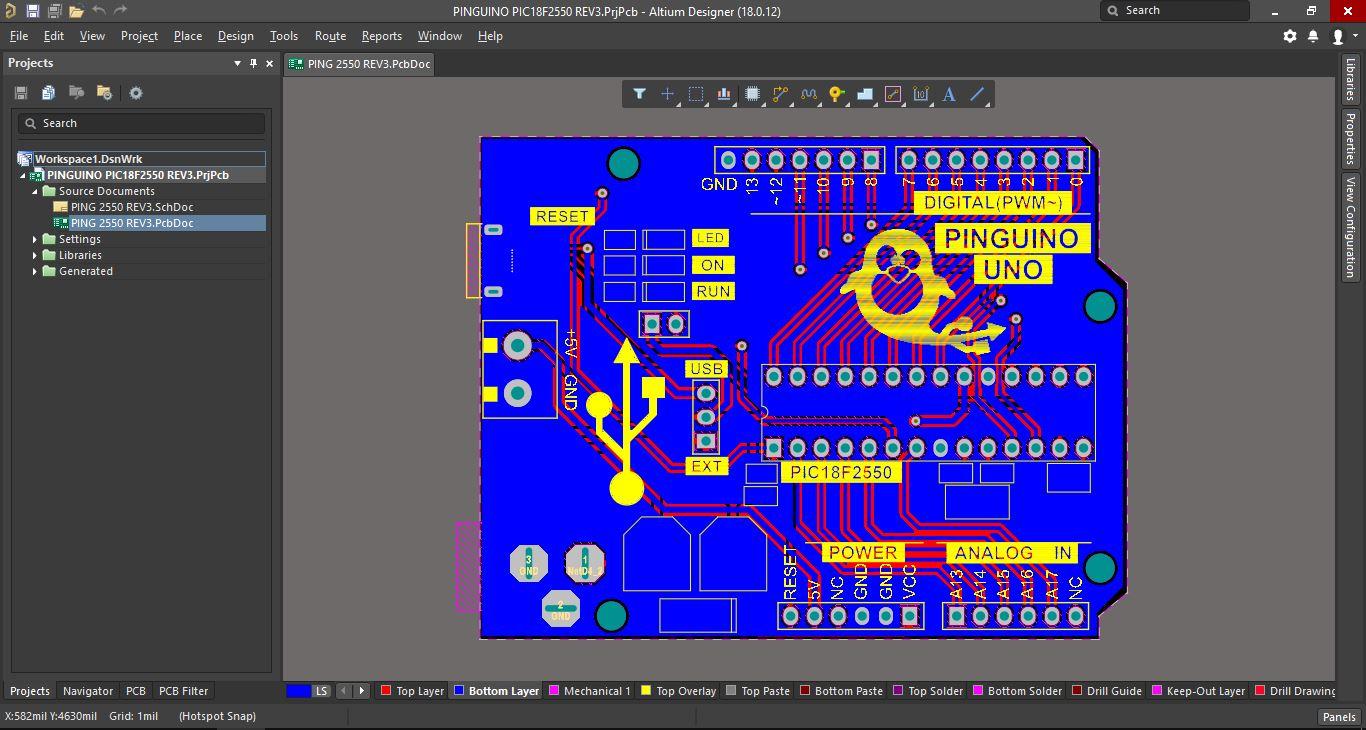This screenshot has height=730, width=1366.
Task: Select the Move Objects crosshair tool
Action: 667,94
